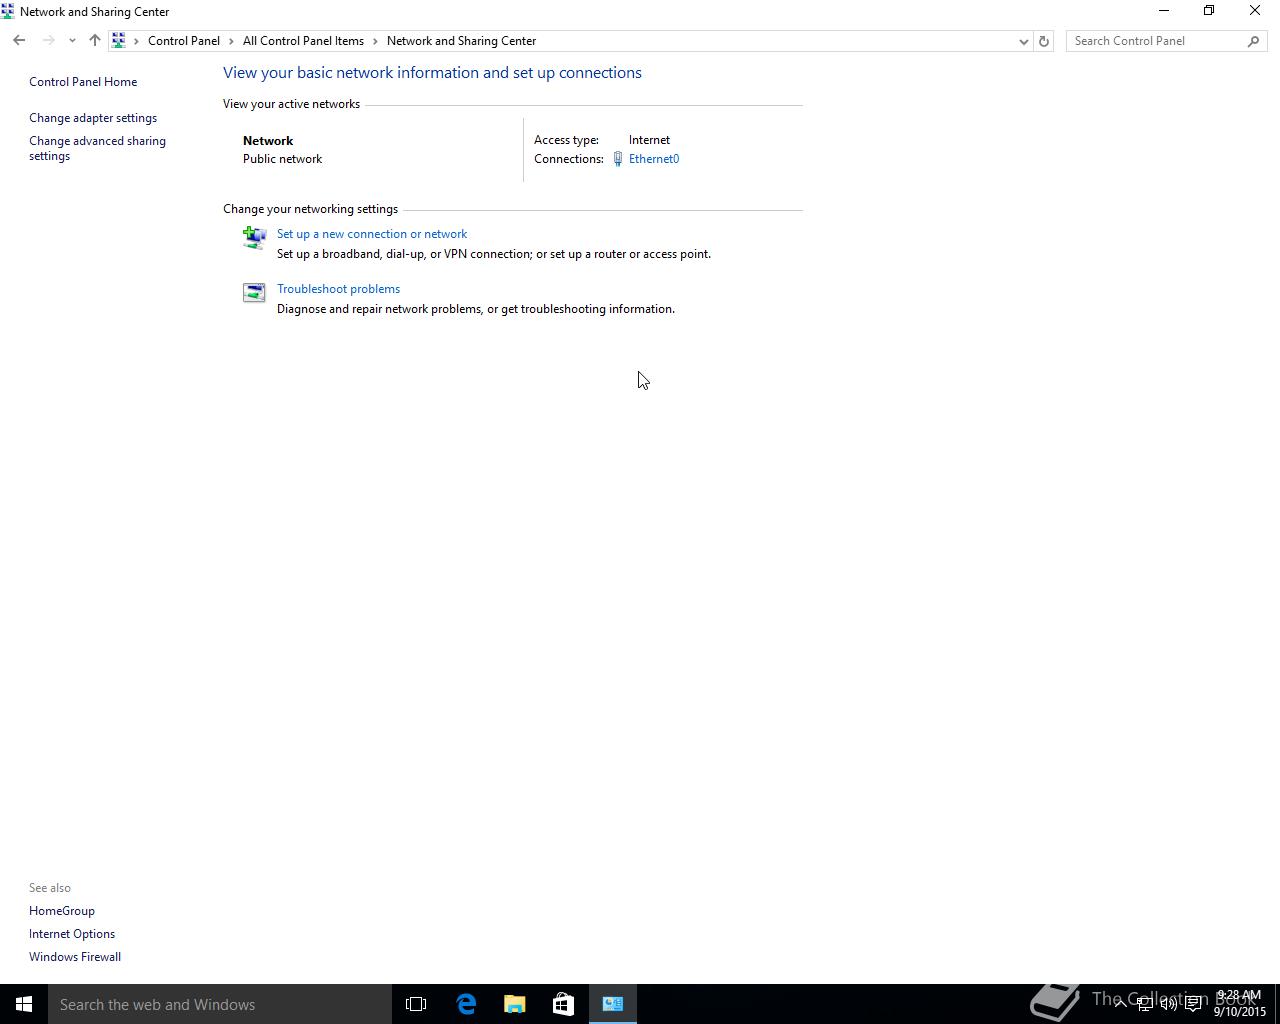Screen dimensions: 1280x1024
Task: Open Internet Options under See also
Action: click(72, 934)
